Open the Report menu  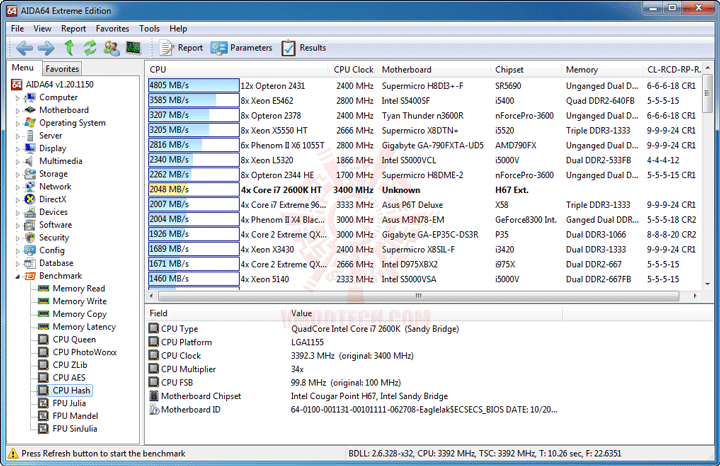tap(73, 28)
